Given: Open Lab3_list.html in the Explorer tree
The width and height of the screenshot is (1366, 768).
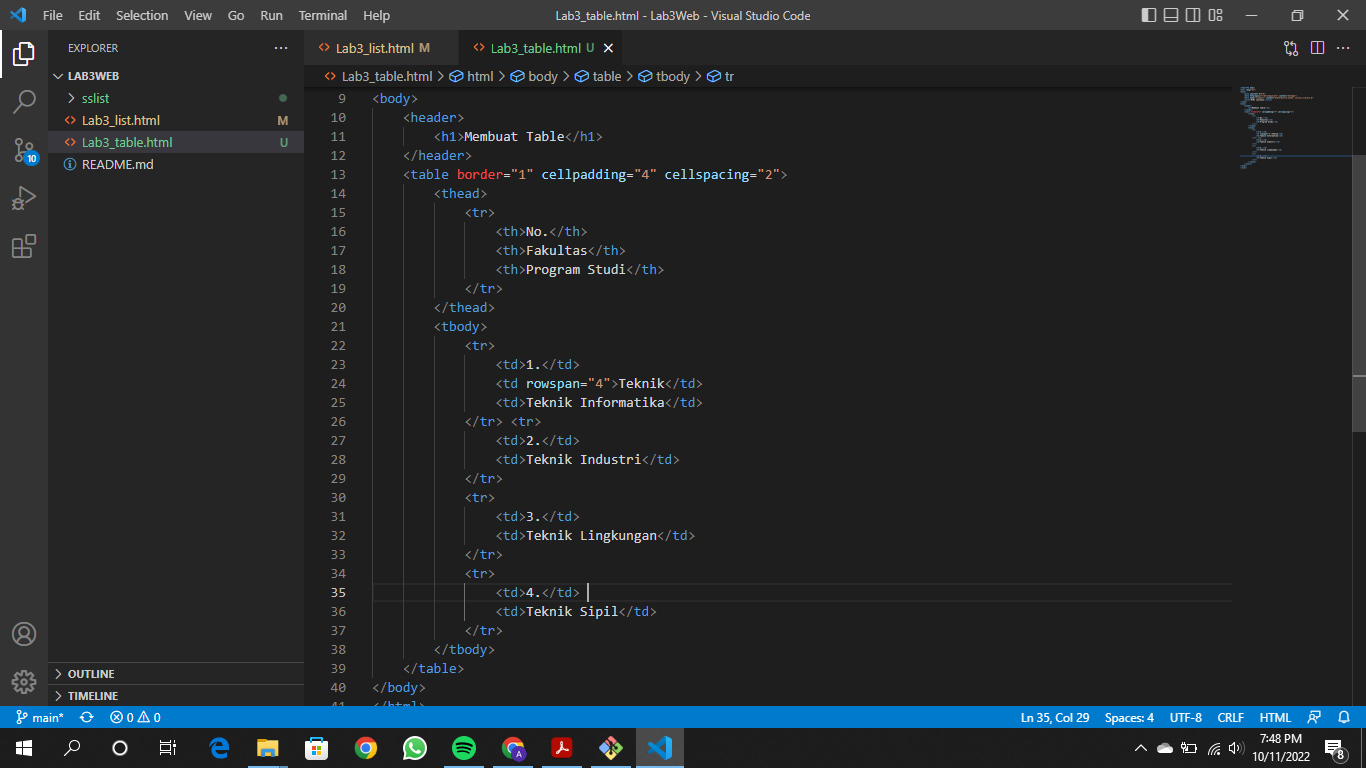Looking at the screenshot, I should click(x=176, y=120).
